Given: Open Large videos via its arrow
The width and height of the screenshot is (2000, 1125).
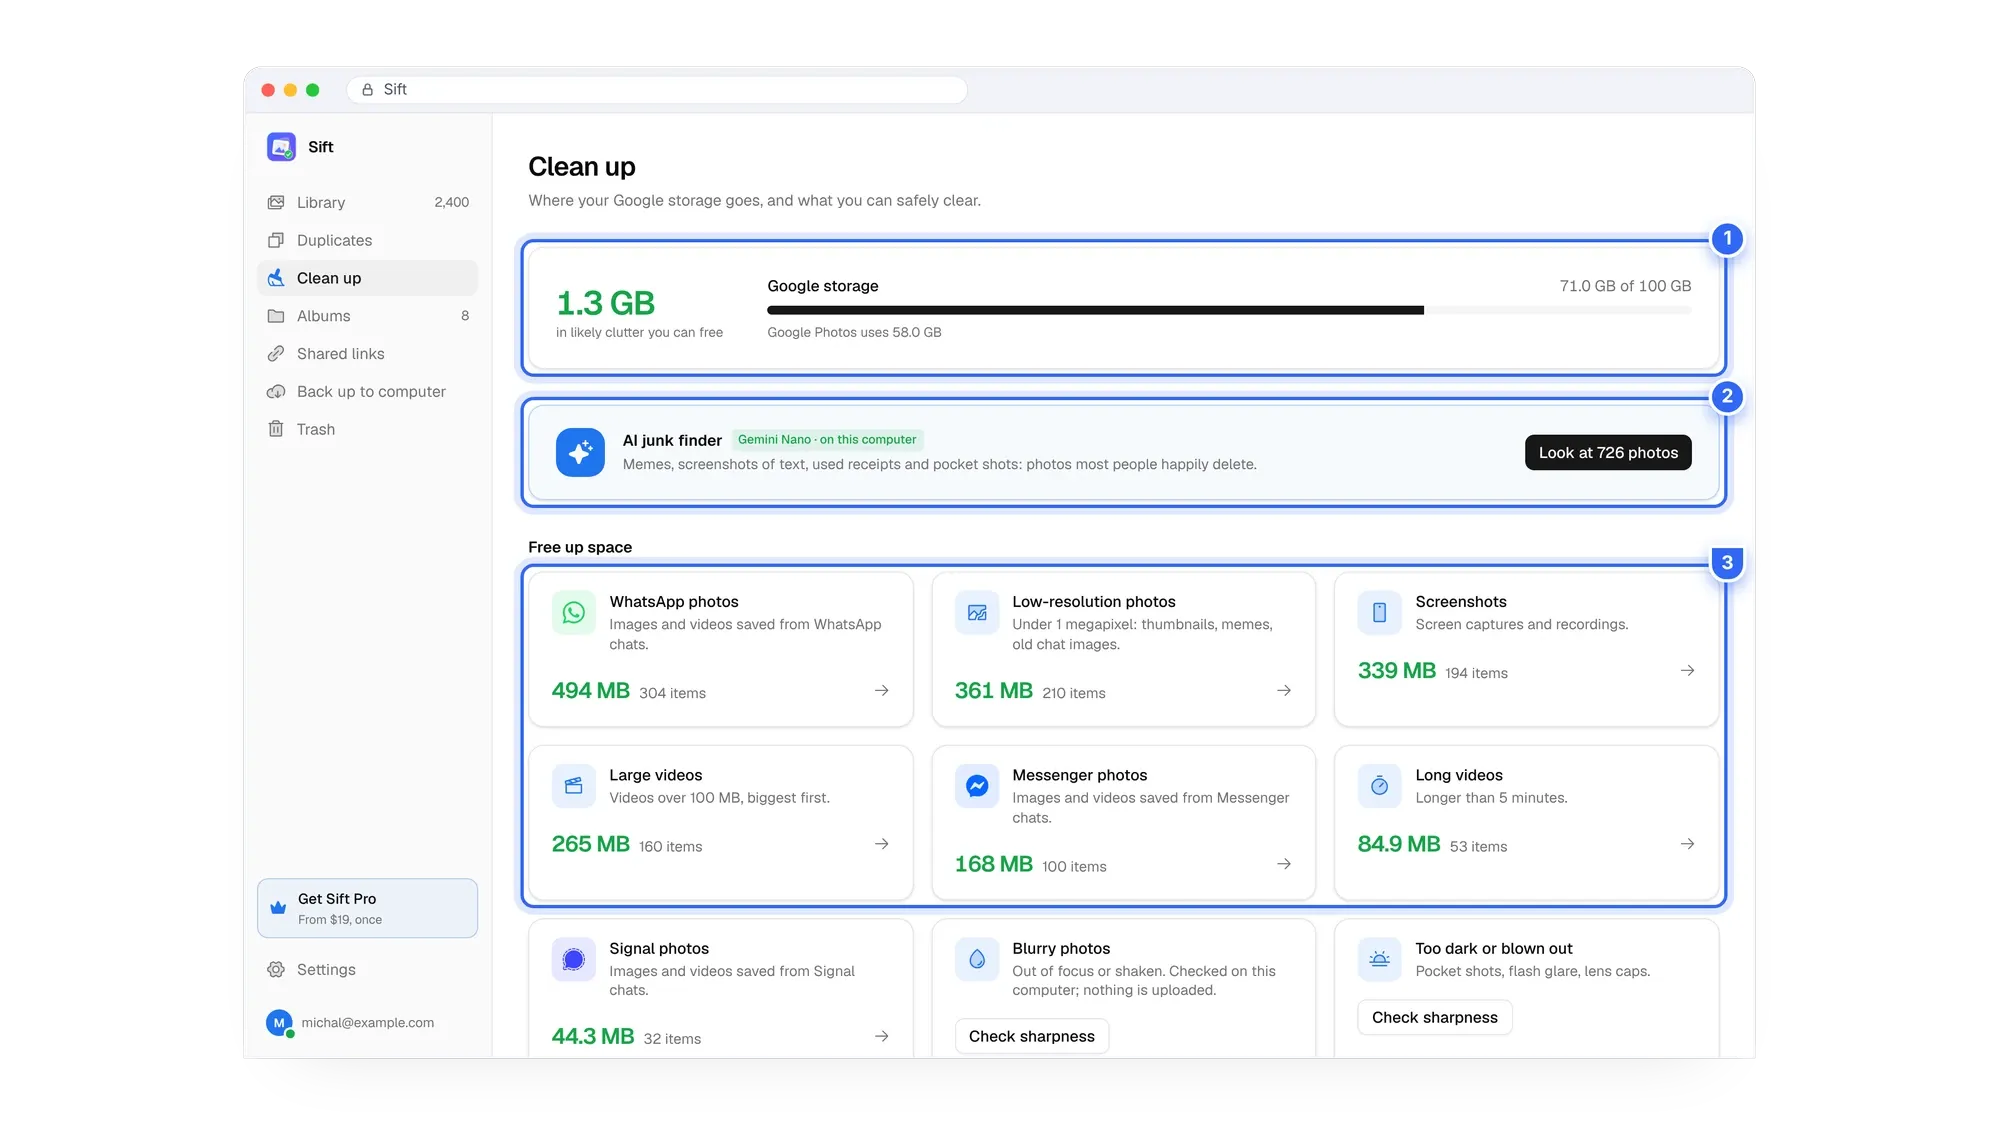Looking at the screenshot, I should pos(882,844).
